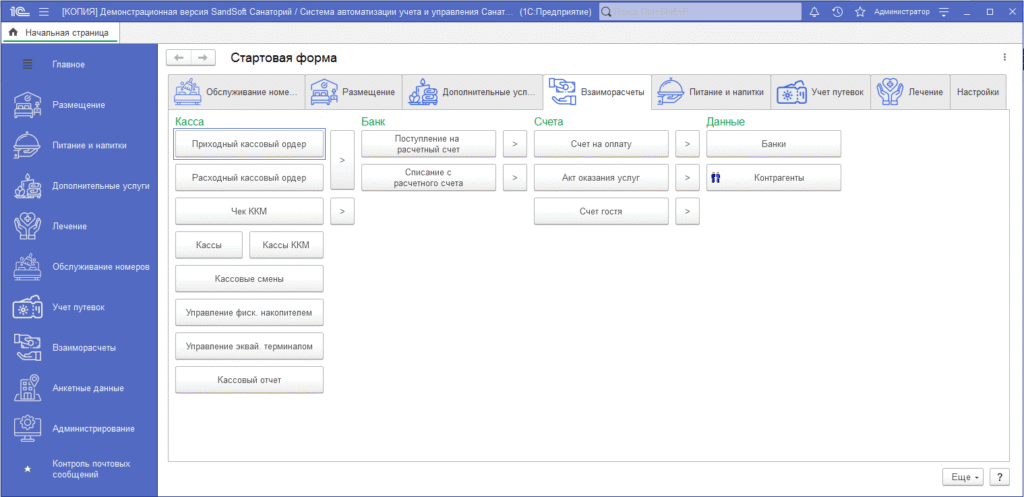Expand arrow beside Счет на оплату
The width and height of the screenshot is (1024, 497).
coord(687,144)
